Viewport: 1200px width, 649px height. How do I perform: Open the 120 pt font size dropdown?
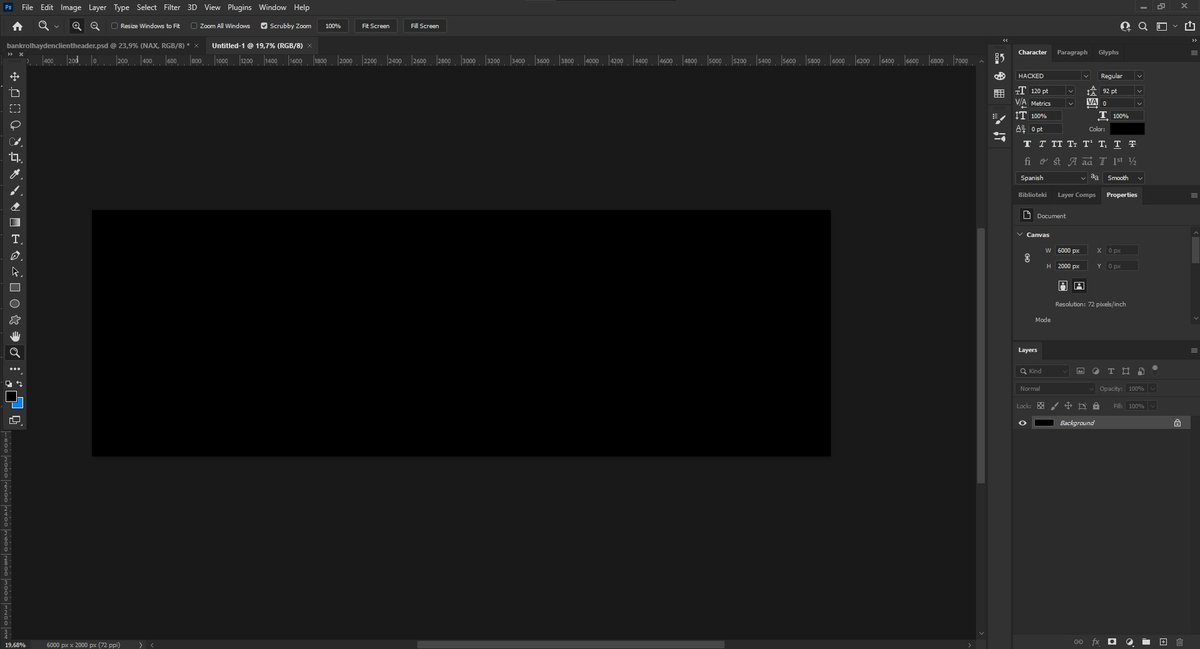click(x=1070, y=90)
